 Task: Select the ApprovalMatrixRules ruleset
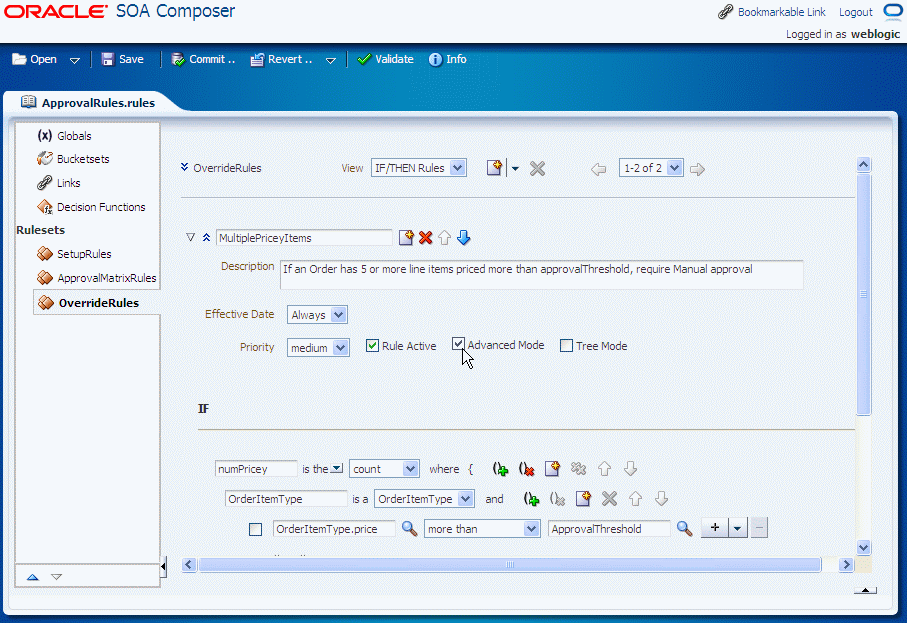click(97, 278)
